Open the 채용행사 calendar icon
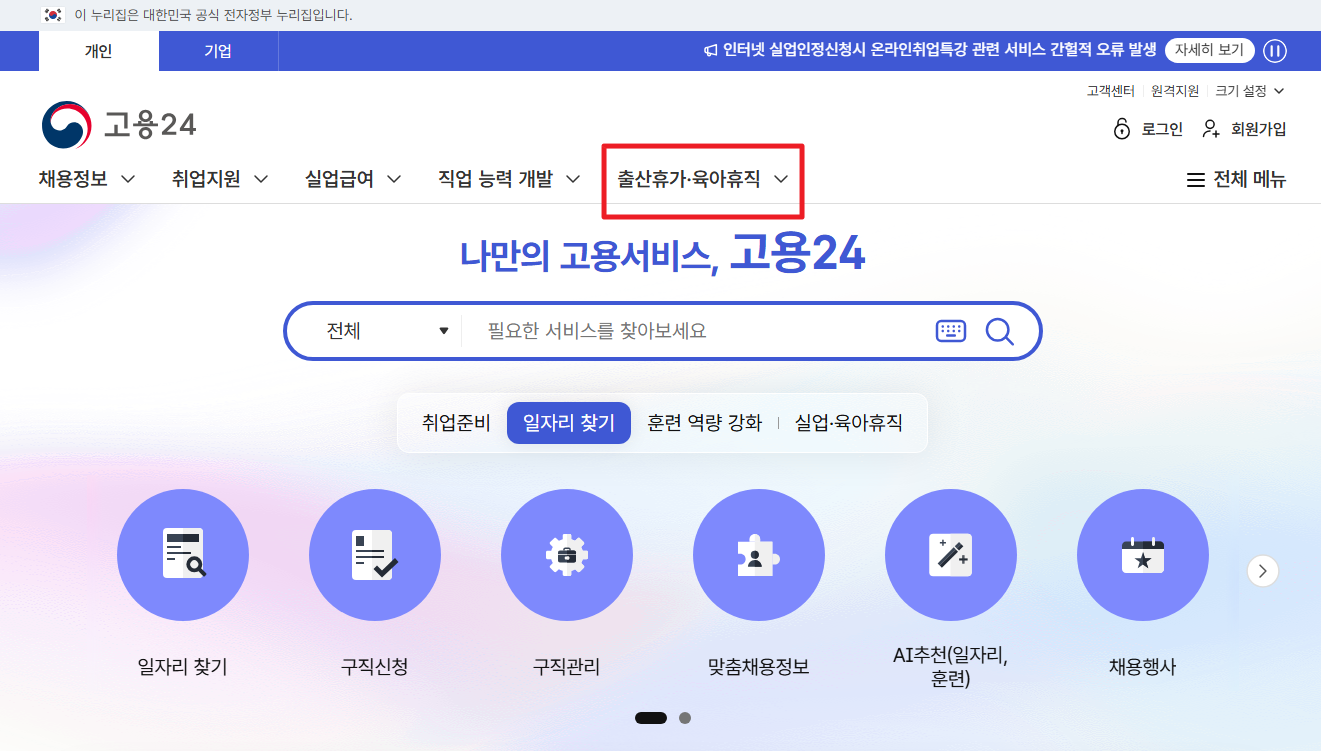 point(1143,555)
